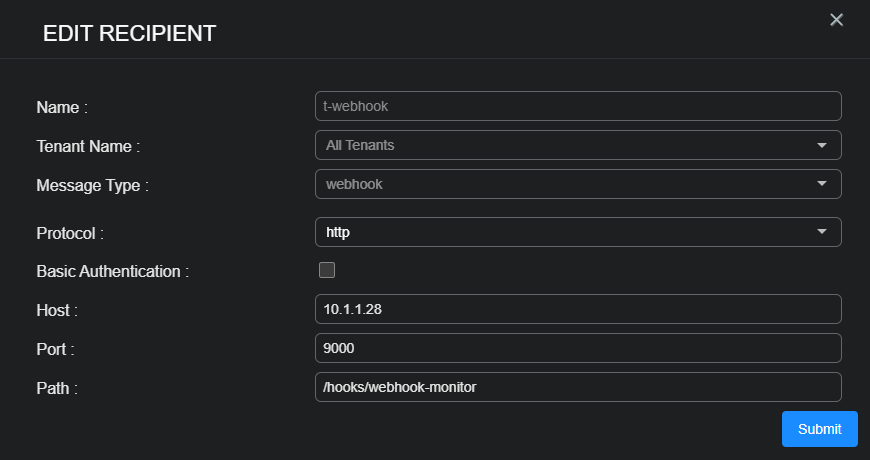Click the 'webhook' Message Type value
The width and height of the screenshot is (870, 460).
click(354, 184)
